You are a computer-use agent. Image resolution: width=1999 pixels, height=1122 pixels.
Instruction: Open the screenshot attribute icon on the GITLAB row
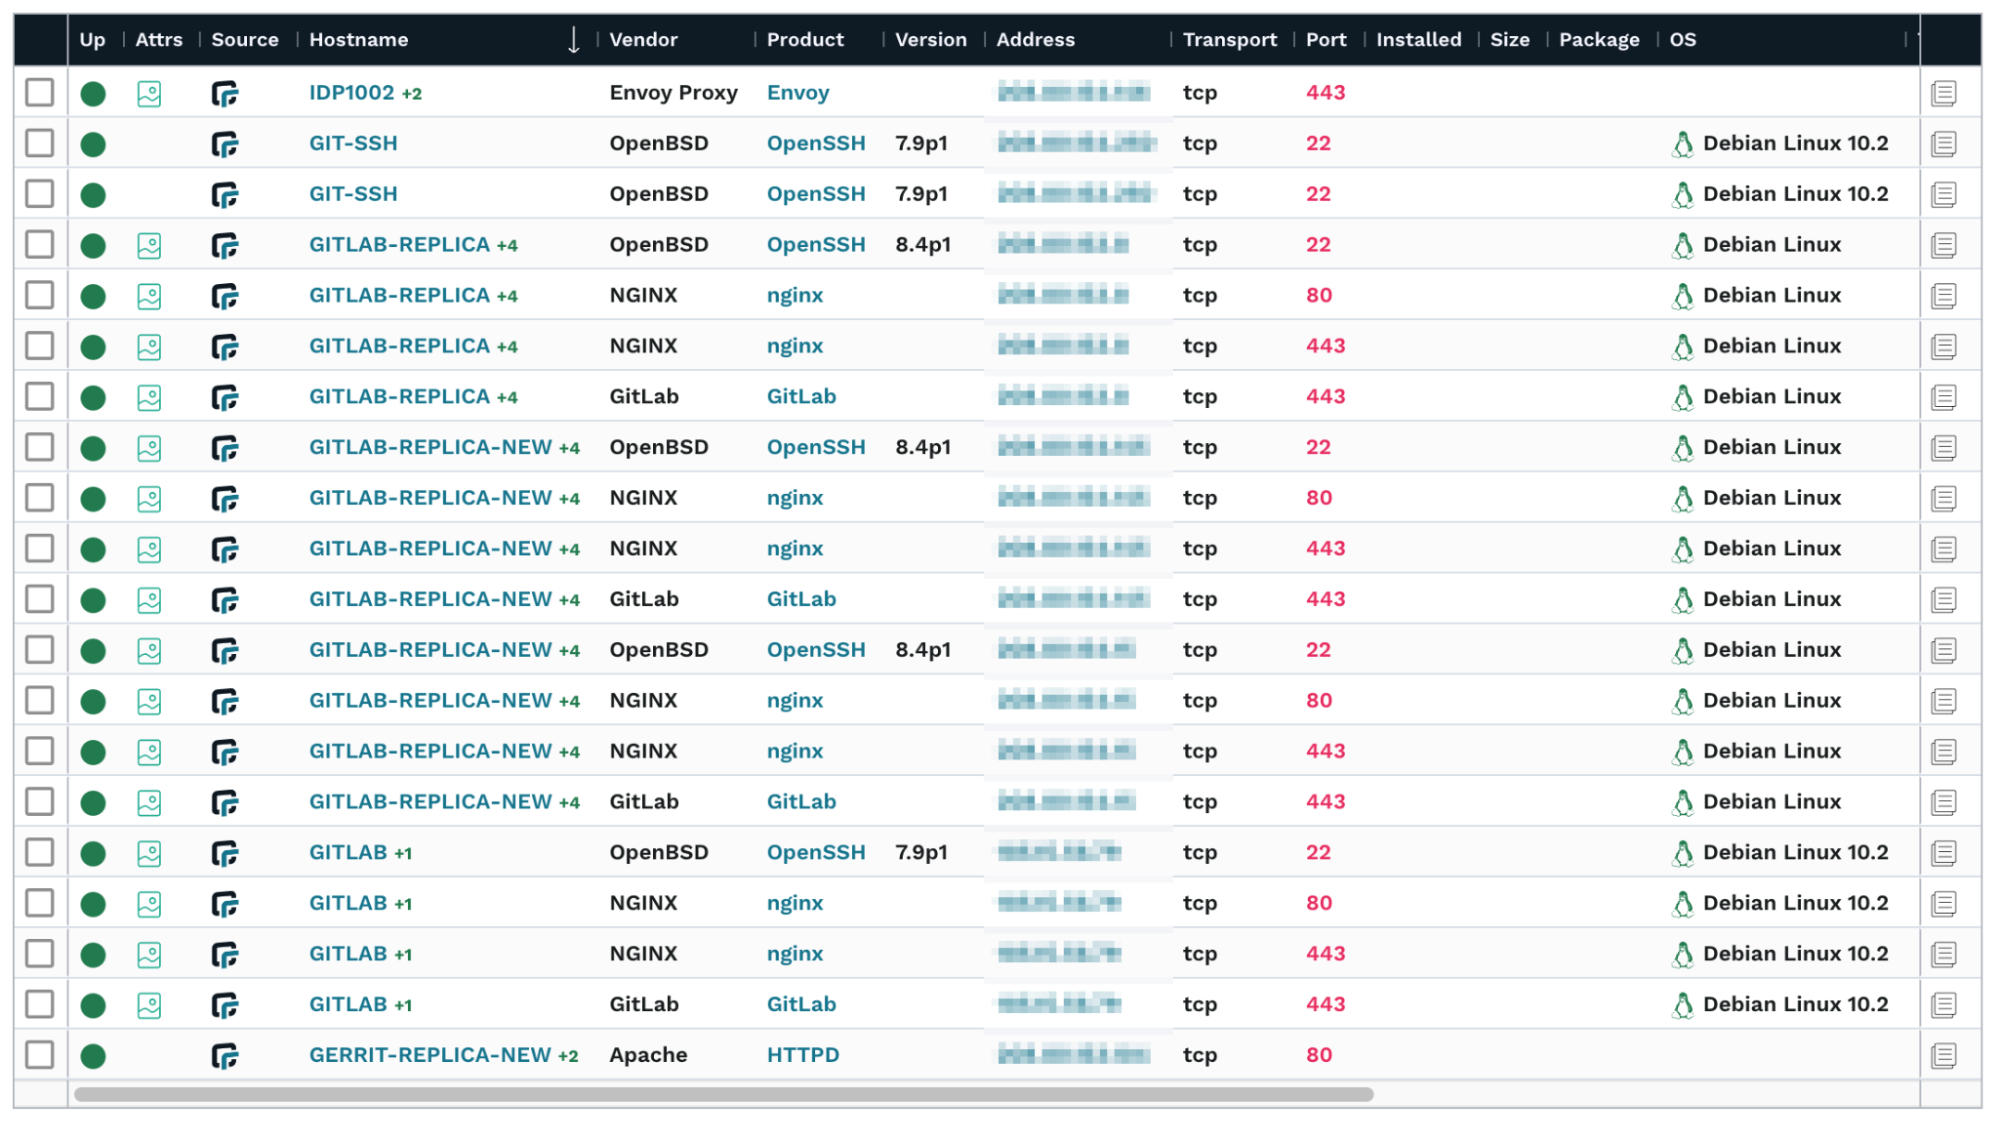(149, 852)
